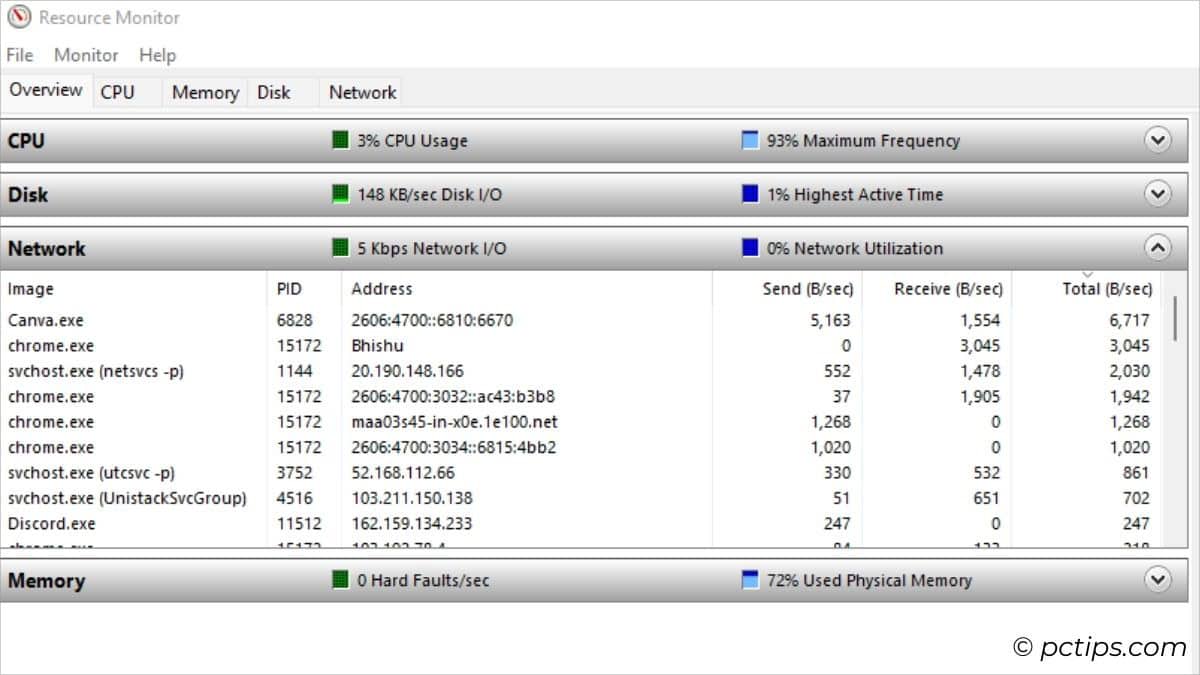This screenshot has height=675, width=1200.
Task: Expand the CPU section
Action: point(1159,140)
